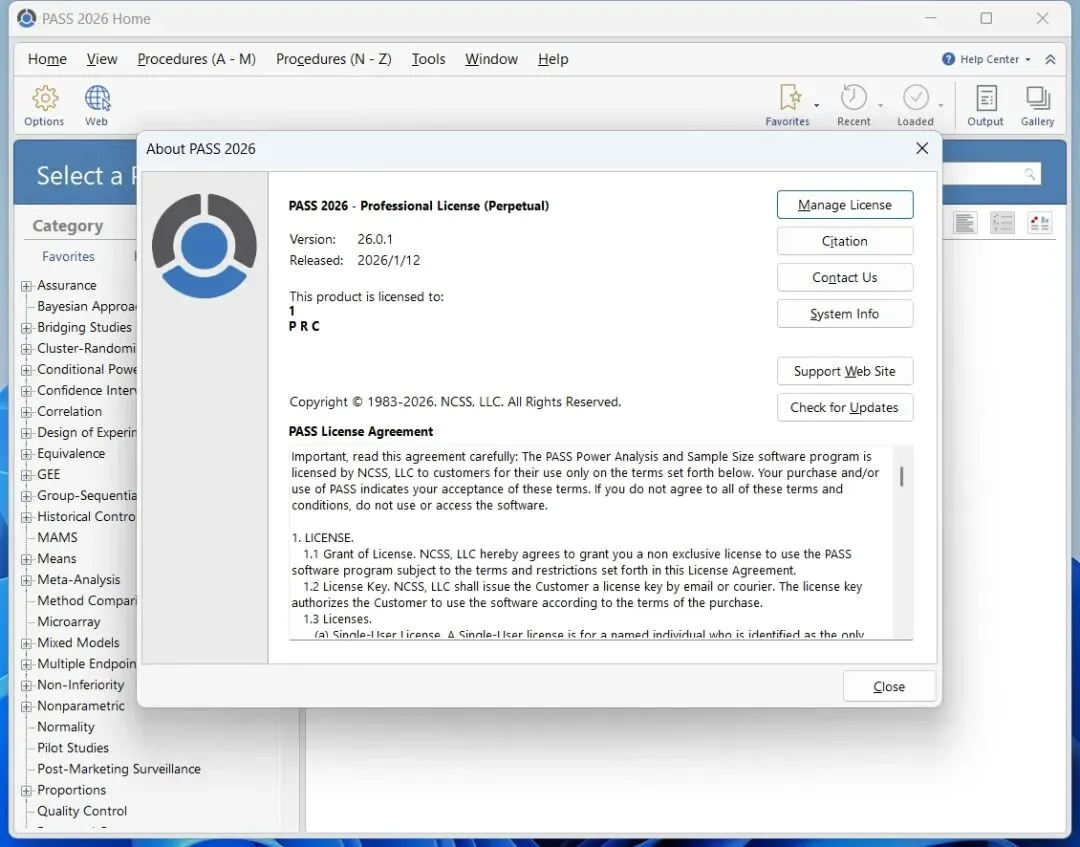Open the Procedures (N - Z) menu
This screenshot has height=847, width=1080.
pos(333,59)
